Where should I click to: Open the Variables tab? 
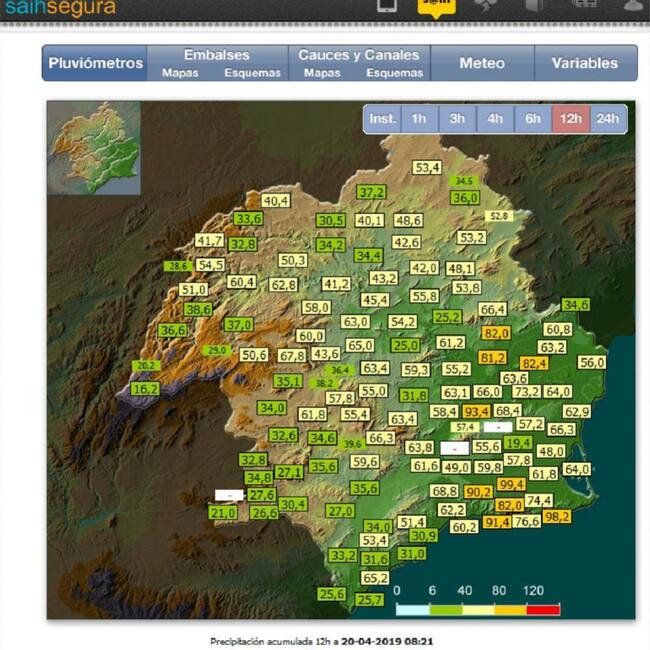click(x=584, y=63)
